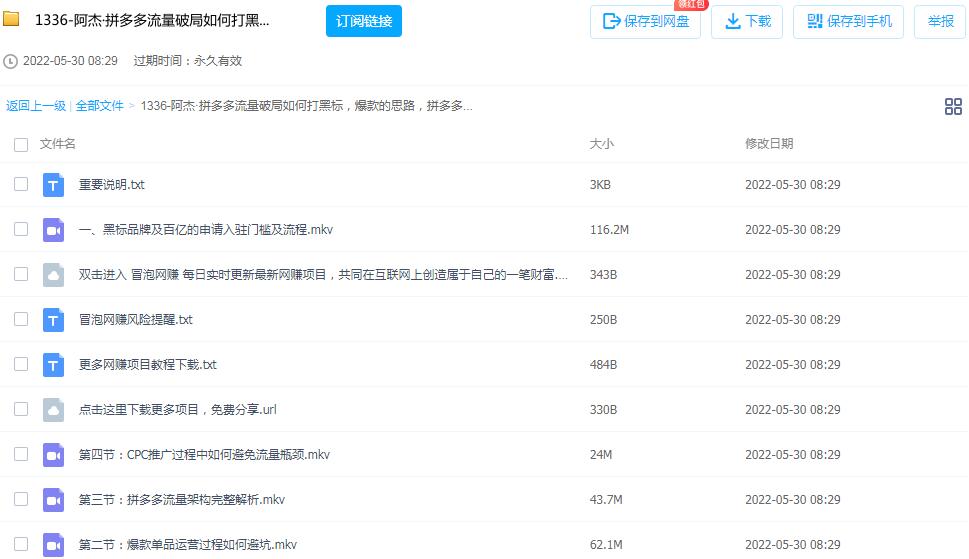Check the box for 重要说明.txt

[x=21, y=184]
